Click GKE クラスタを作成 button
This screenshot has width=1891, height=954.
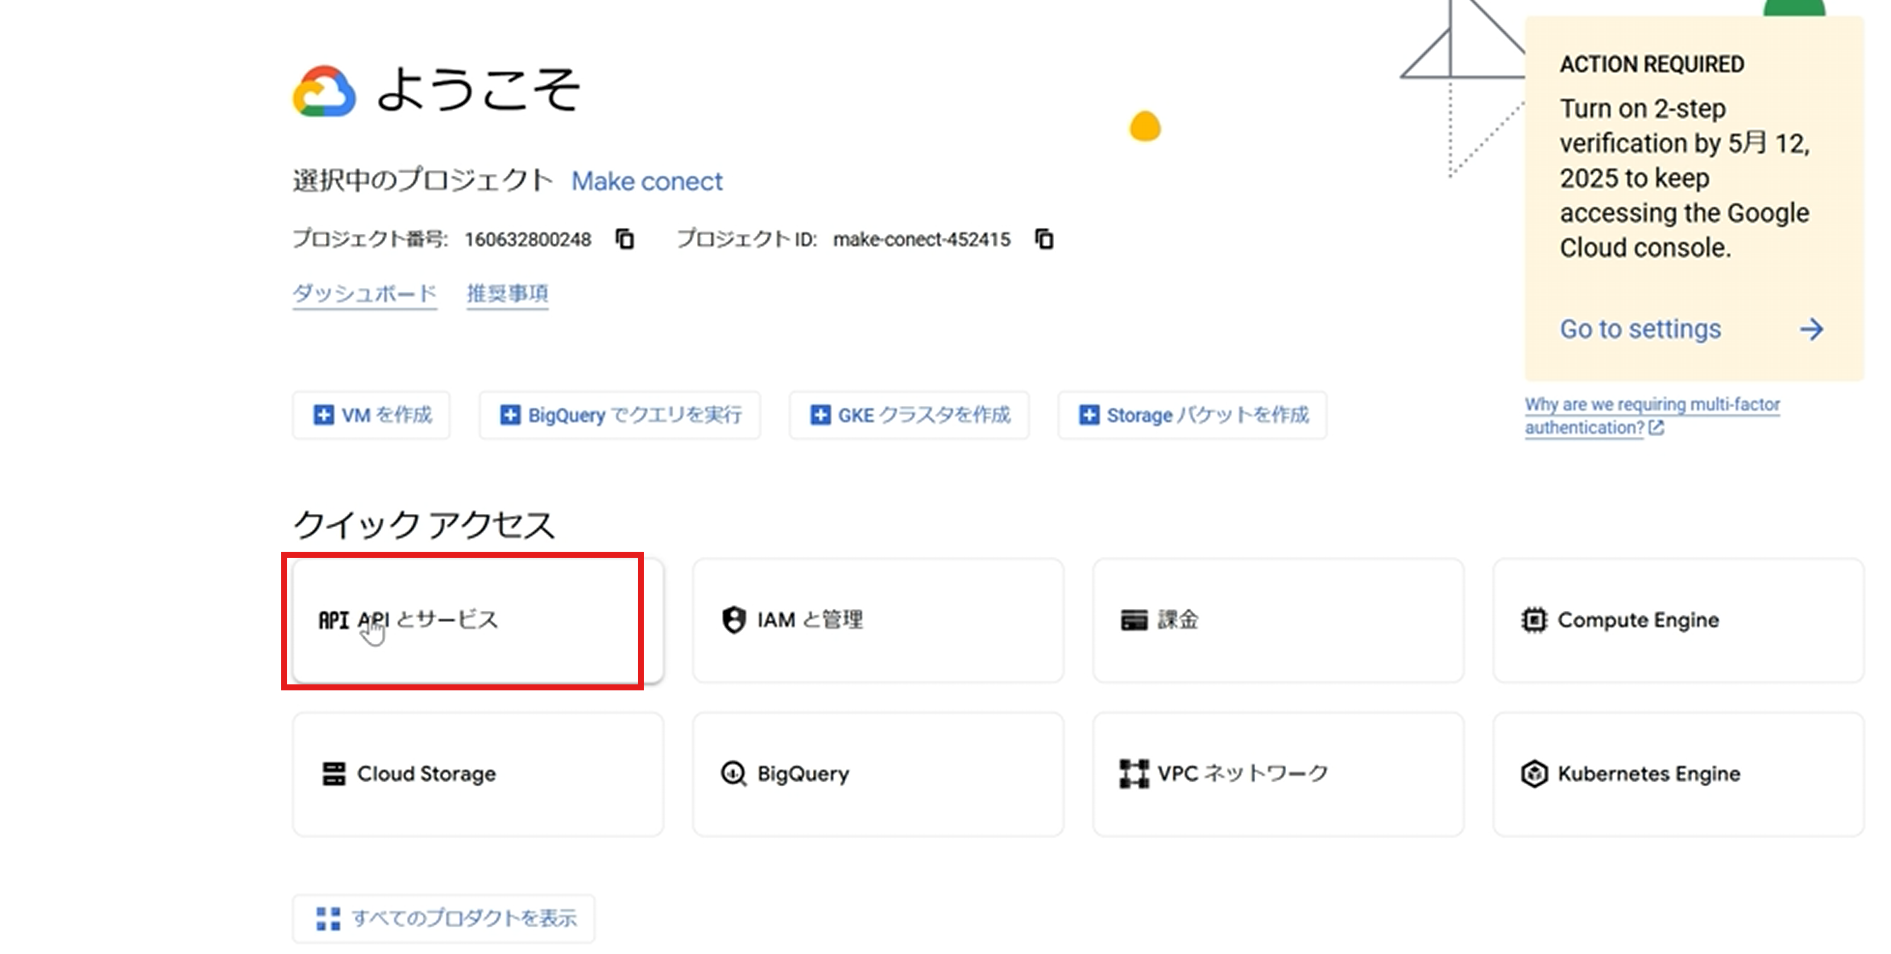click(x=908, y=415)
